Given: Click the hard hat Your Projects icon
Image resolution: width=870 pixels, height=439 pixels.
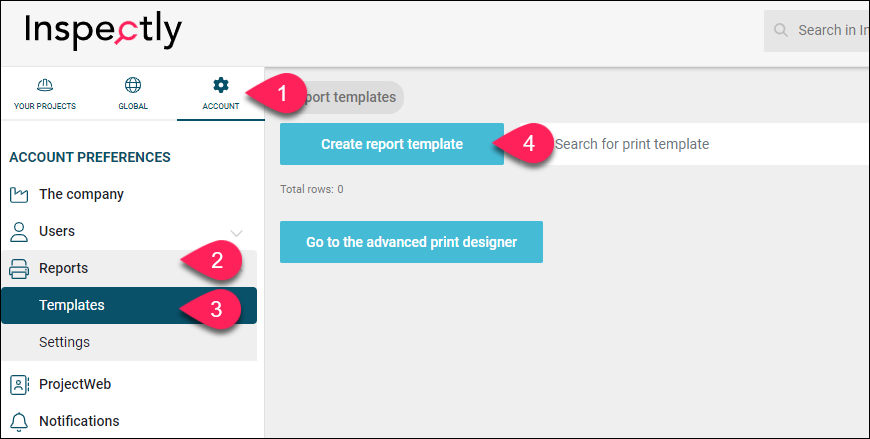Looking at the screenshot, I should (x=44, y=85).
